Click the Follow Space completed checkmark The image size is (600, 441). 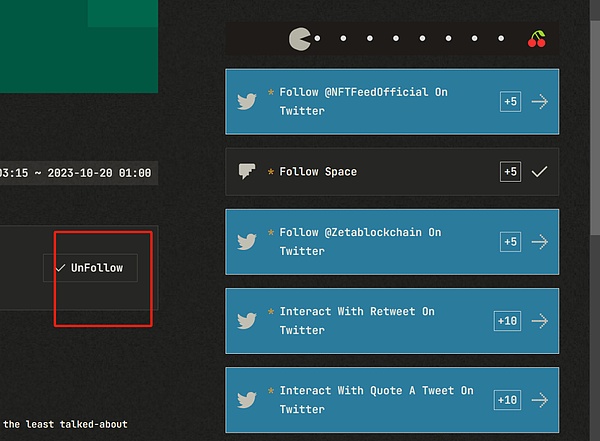pos(540,171)
